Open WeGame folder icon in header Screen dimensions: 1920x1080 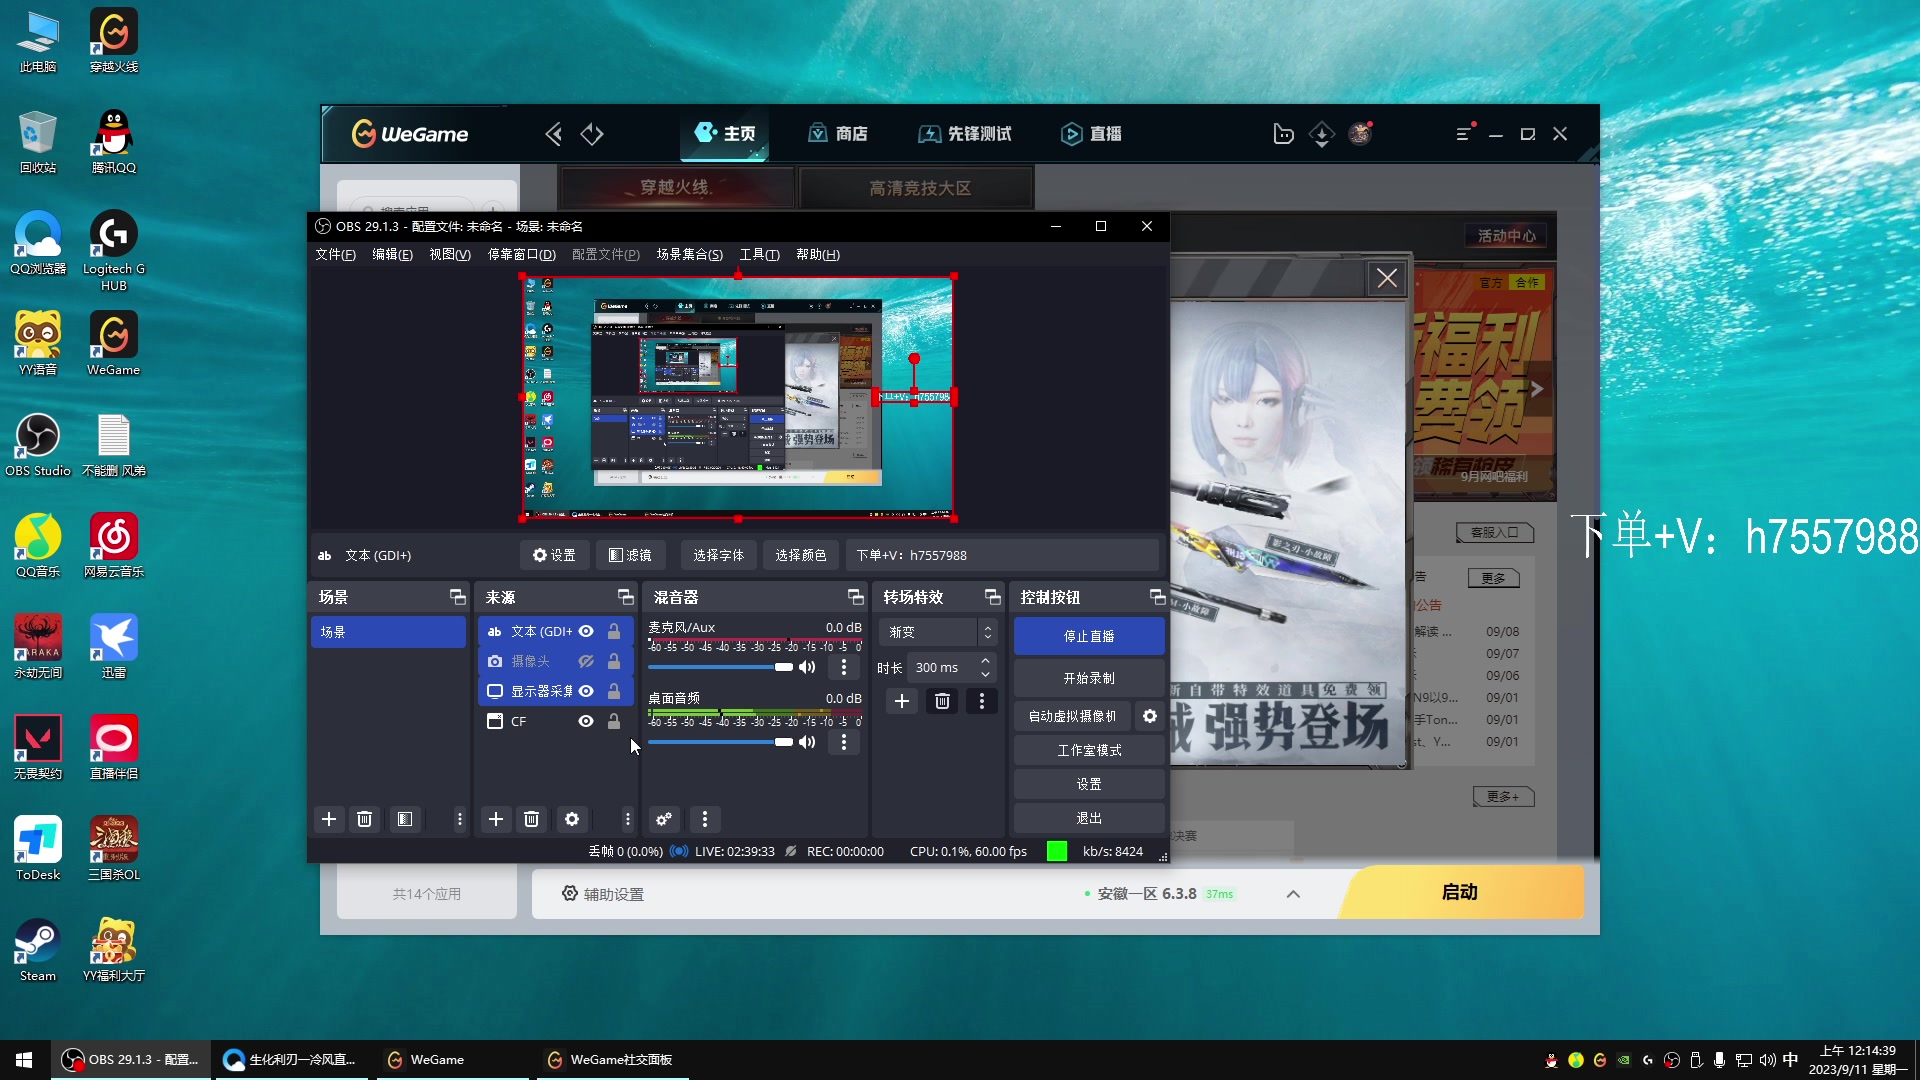point(1284,134)
